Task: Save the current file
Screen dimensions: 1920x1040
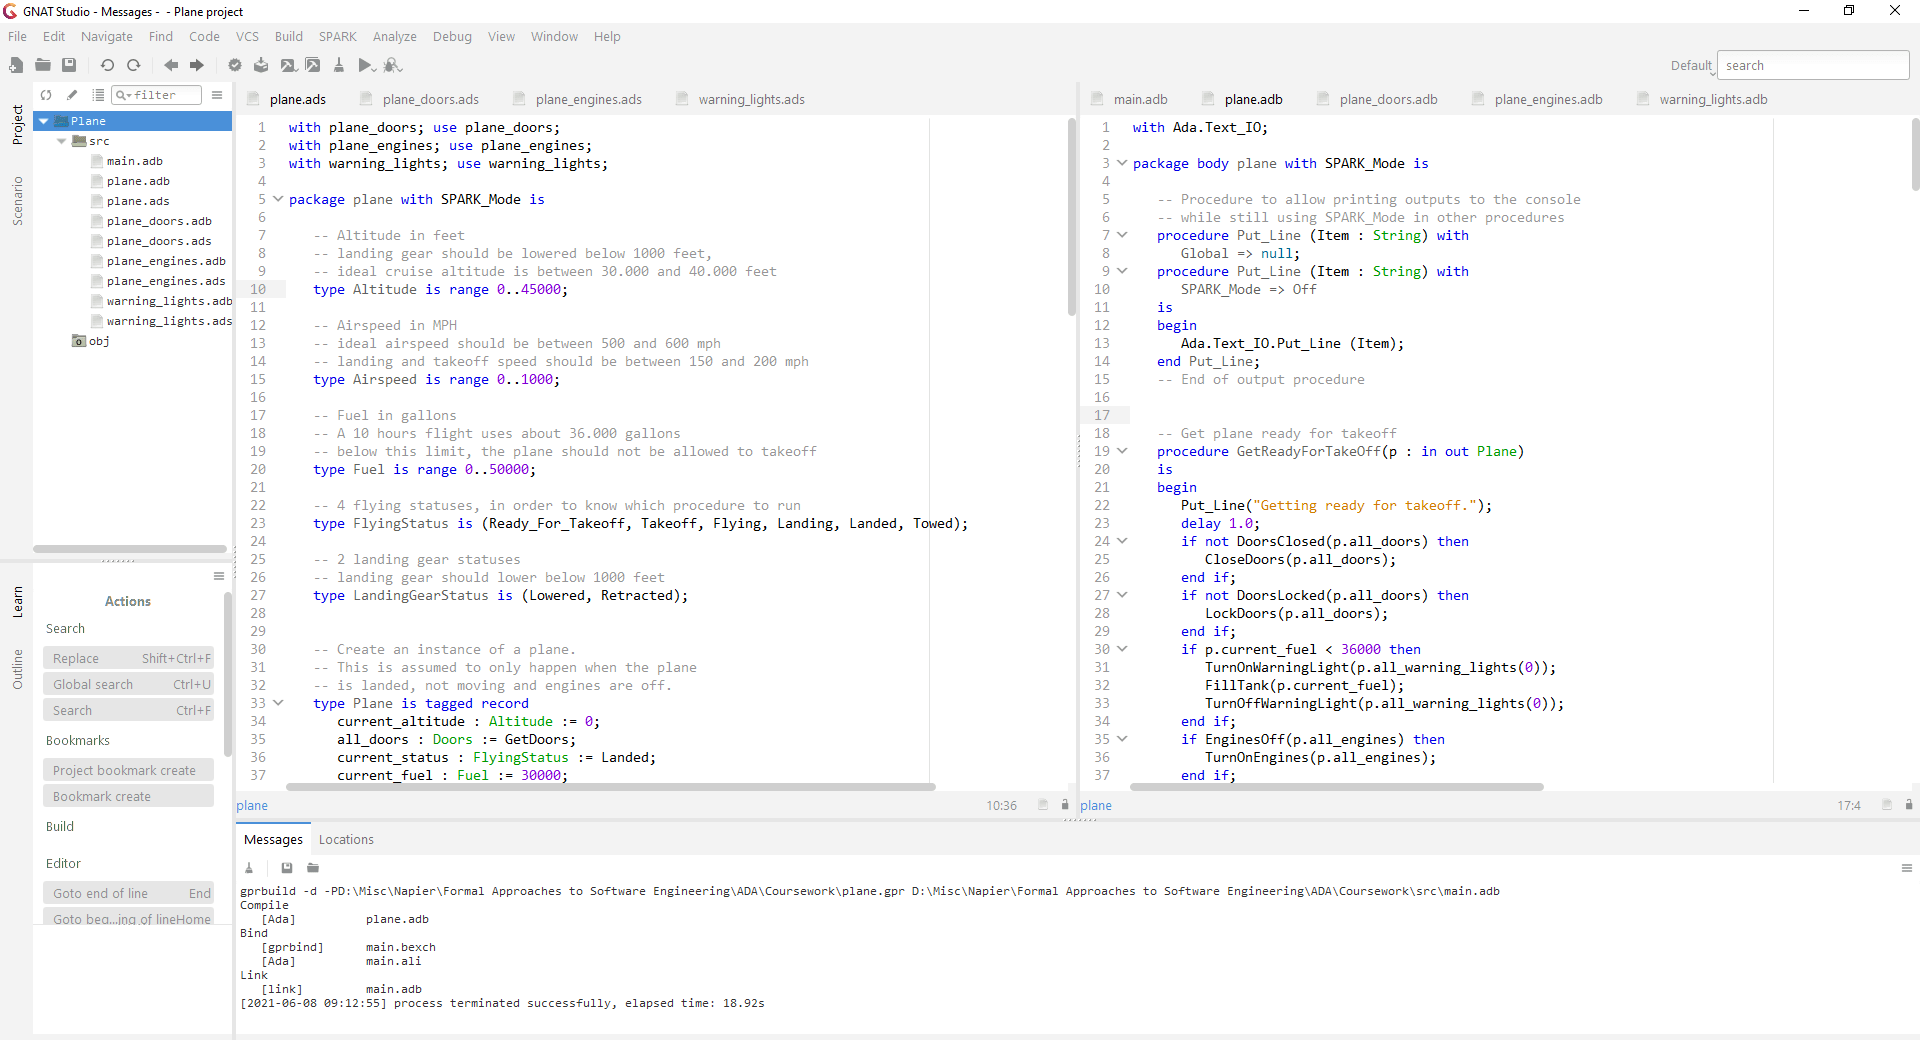Action: coord(69,65)
